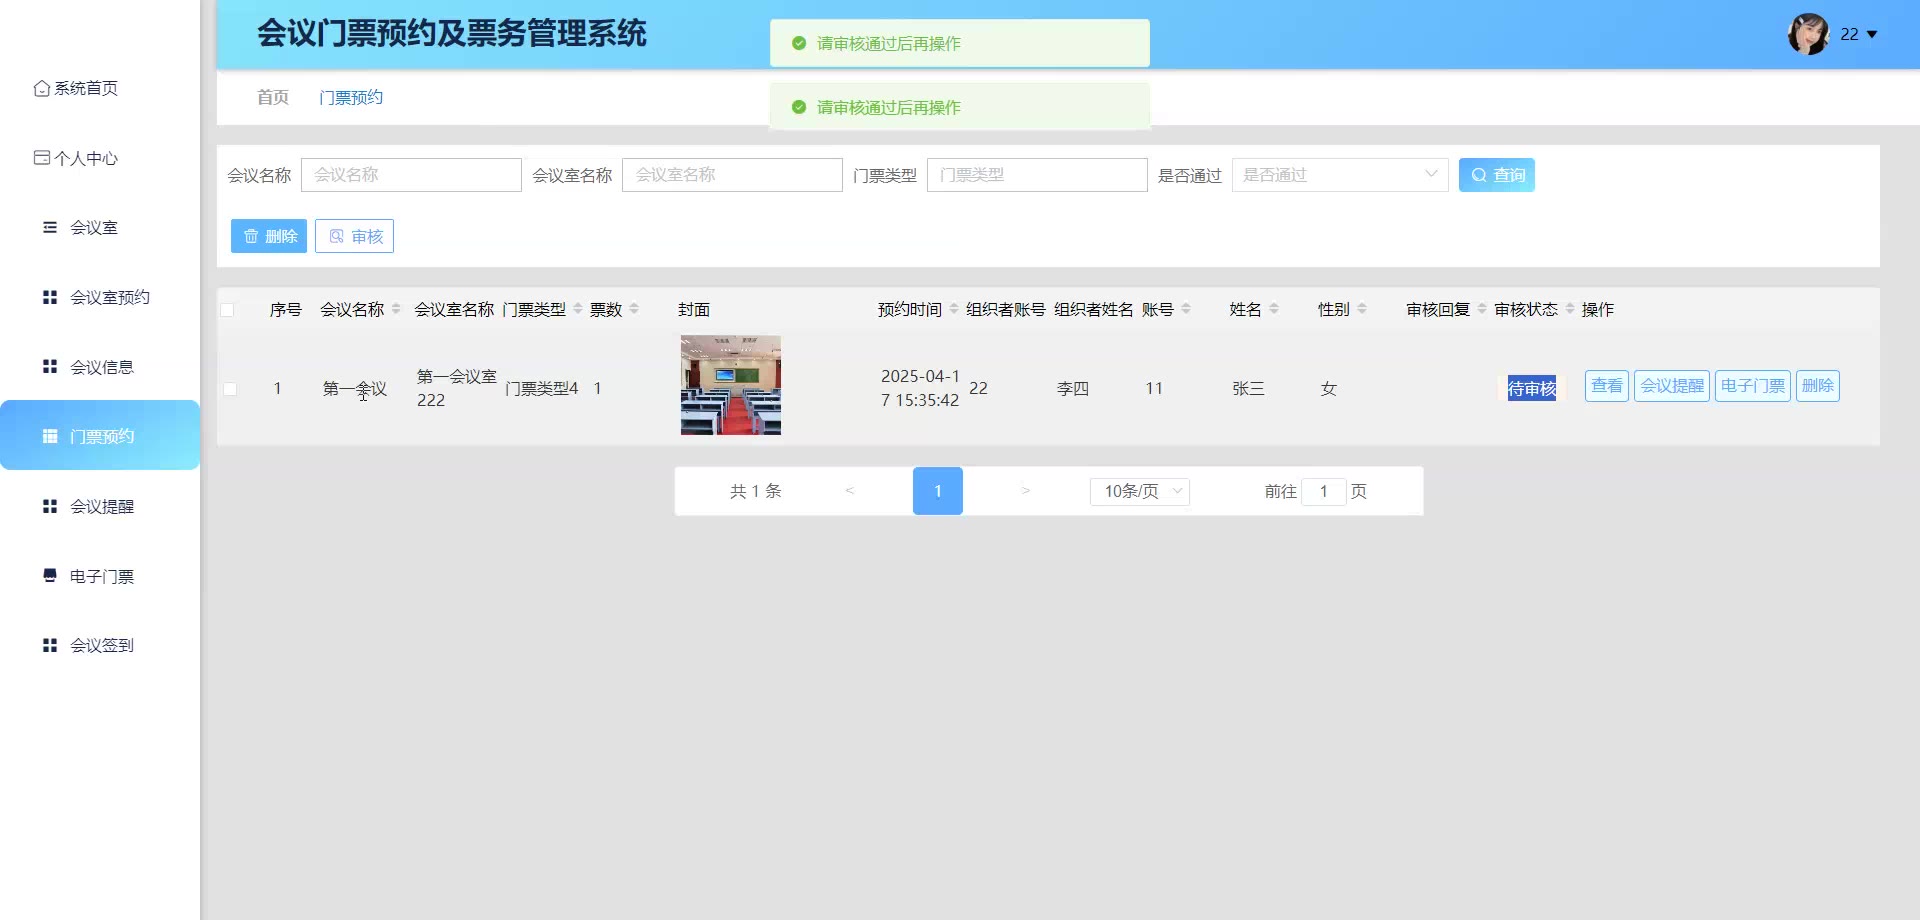This screenshot has width=1920, height=920.
Task: Go to the 首页 breadcrumb tab
Action: point(272,97)
